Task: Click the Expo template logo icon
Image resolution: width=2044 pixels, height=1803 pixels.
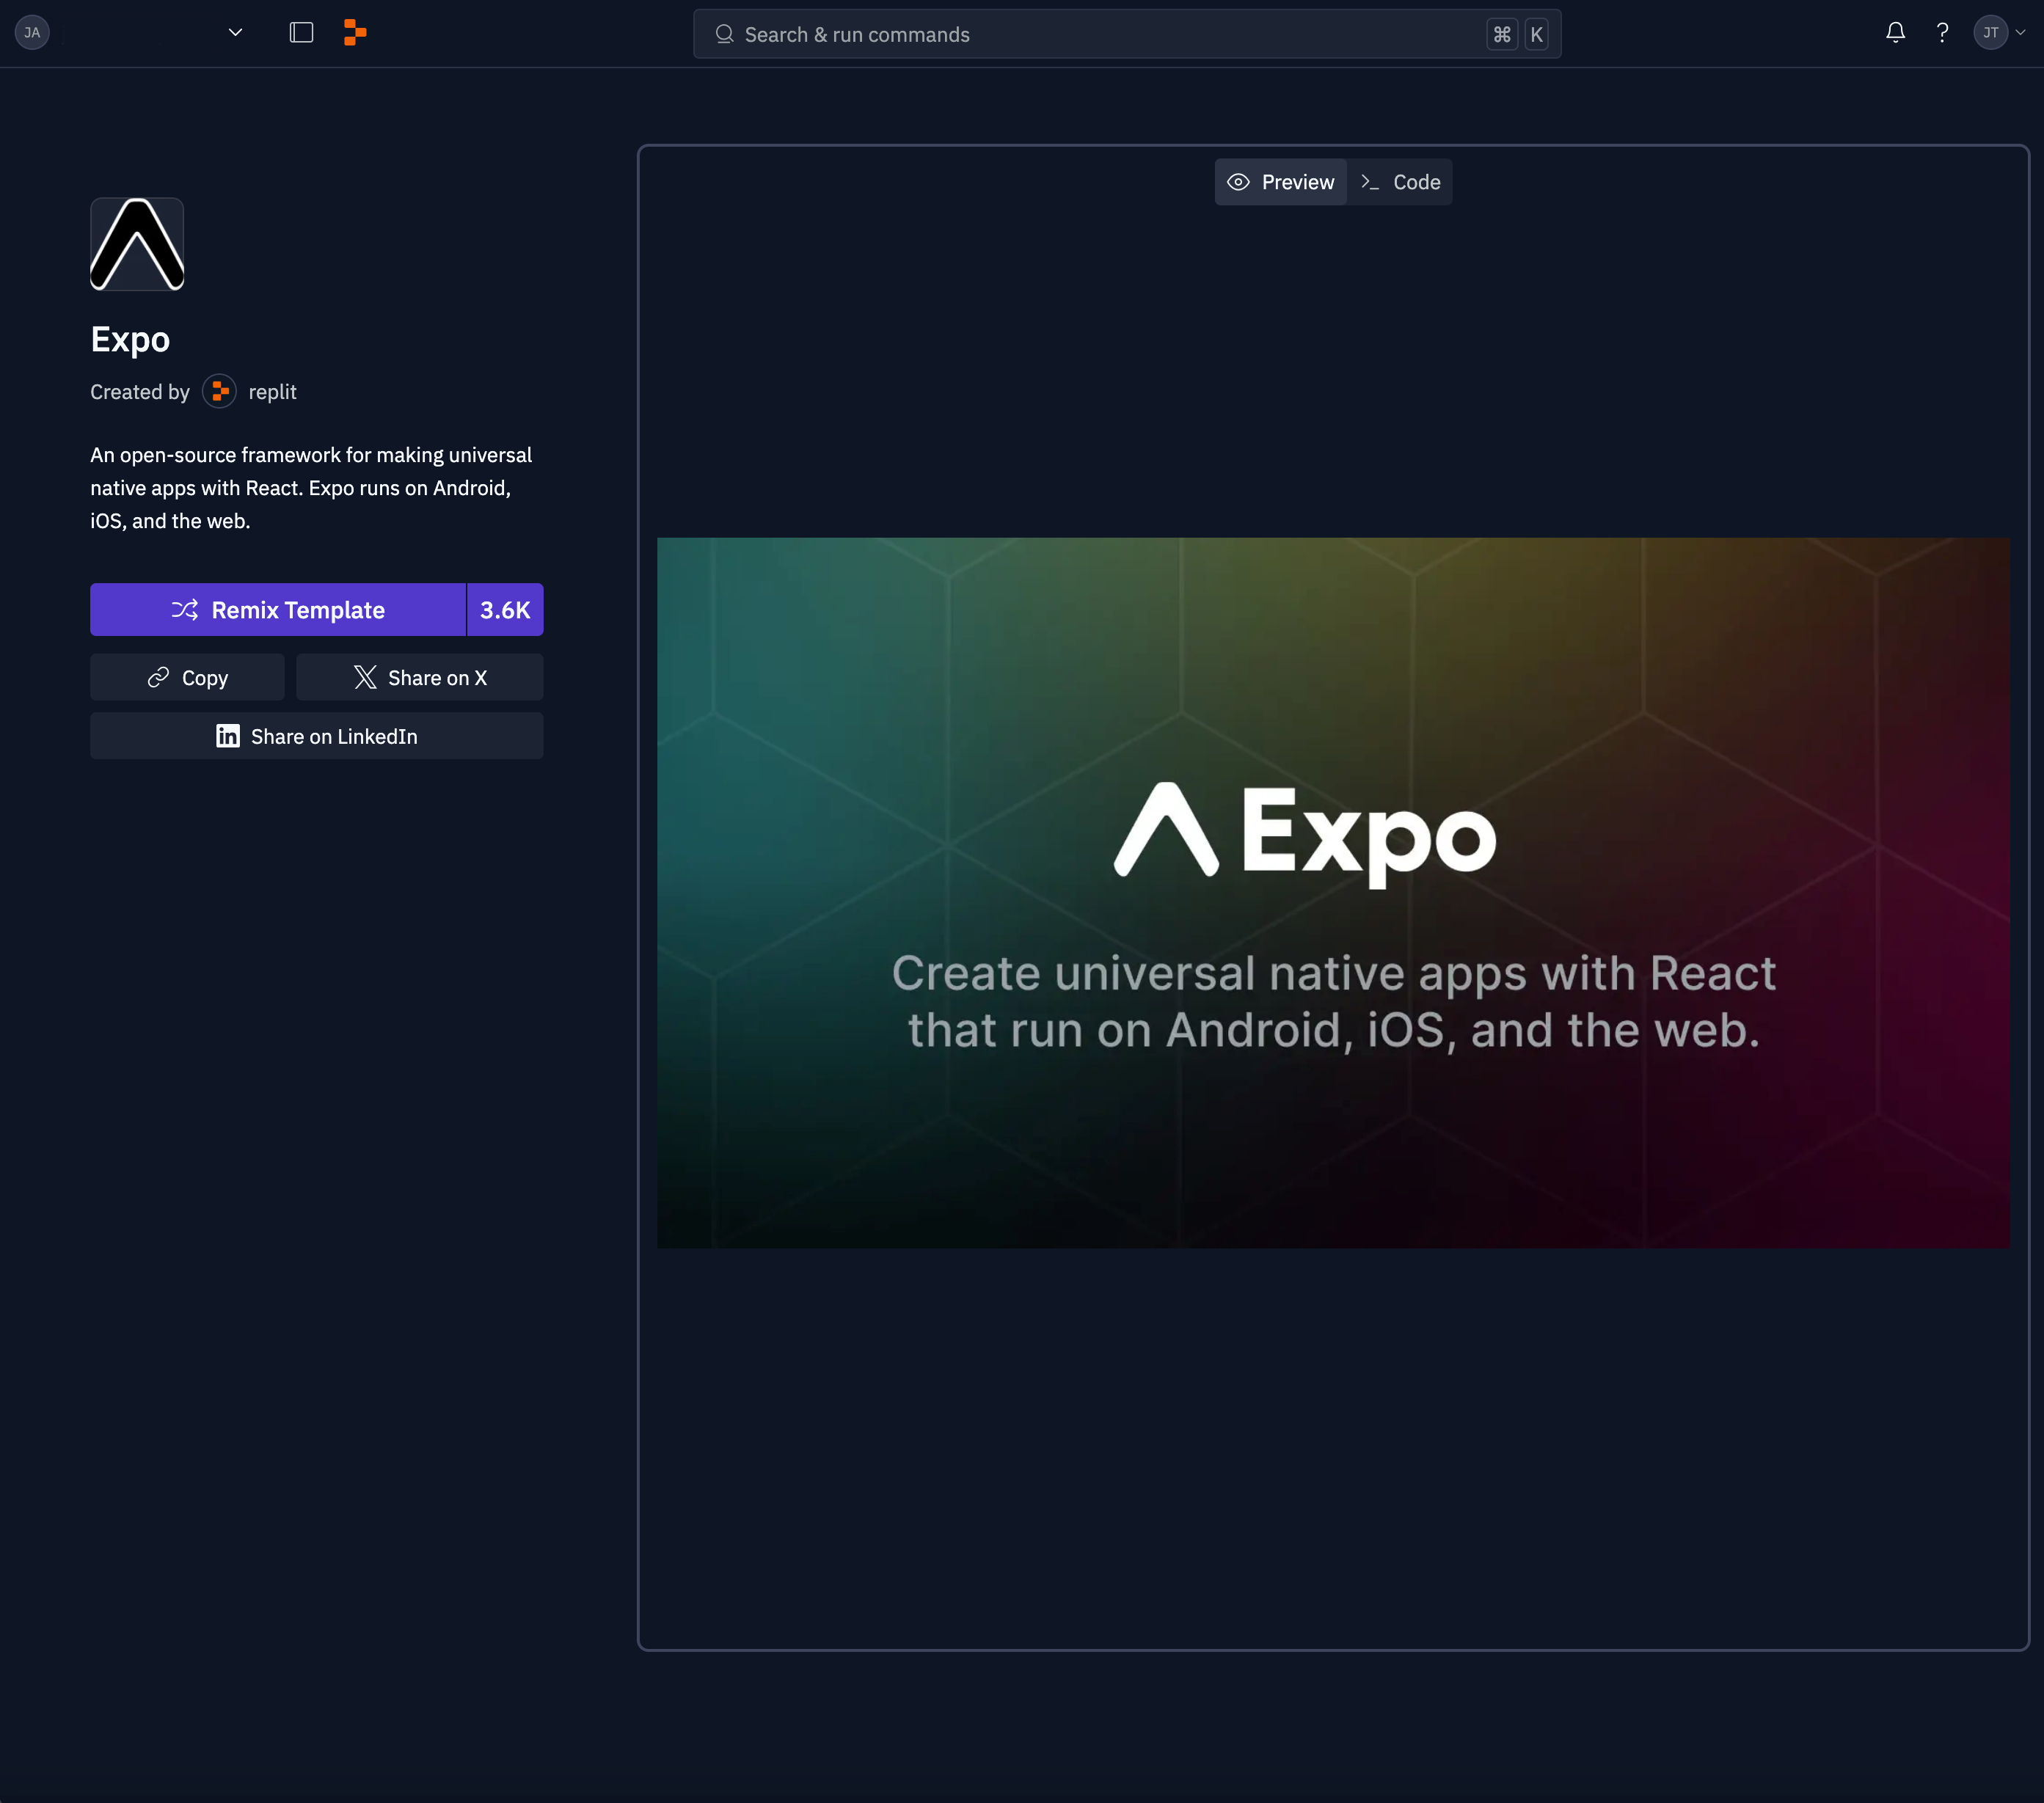Action: click(x=137, y=244)
